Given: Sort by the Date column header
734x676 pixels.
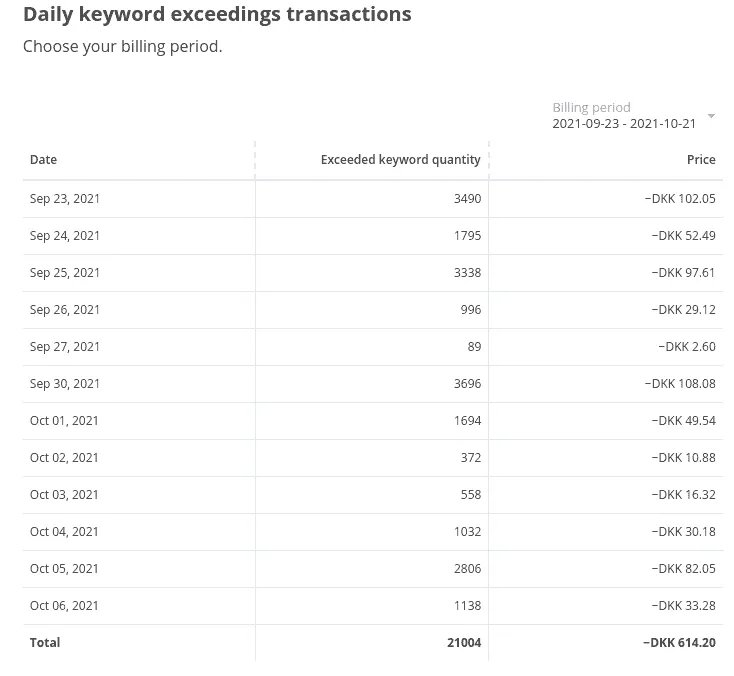Looking at the screenshot, I should coord(44,160).
